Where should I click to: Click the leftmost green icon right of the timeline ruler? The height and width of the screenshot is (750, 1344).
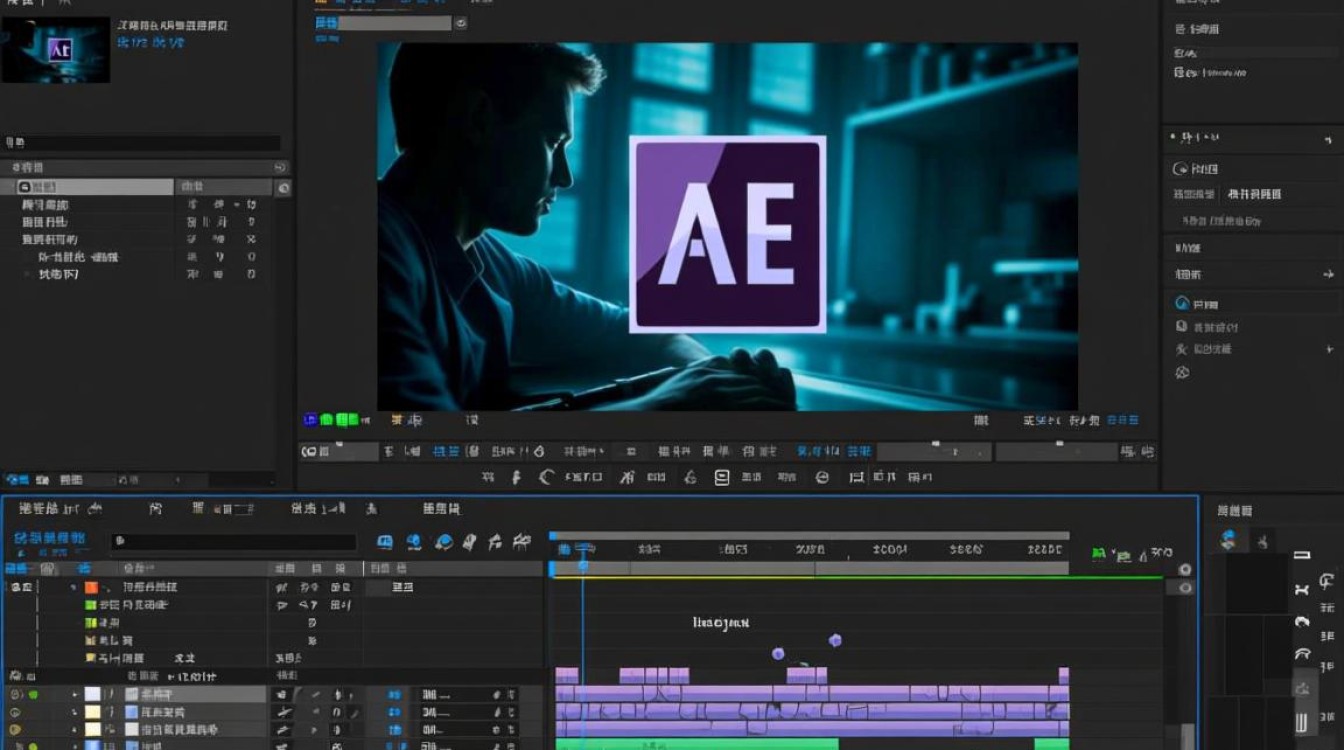point(1100,552)
